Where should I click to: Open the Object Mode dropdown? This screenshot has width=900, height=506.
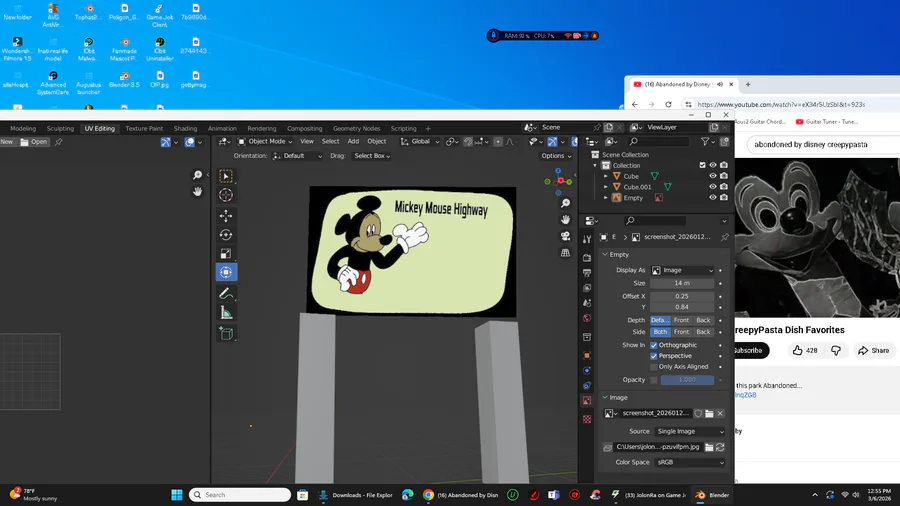[266, 142]
